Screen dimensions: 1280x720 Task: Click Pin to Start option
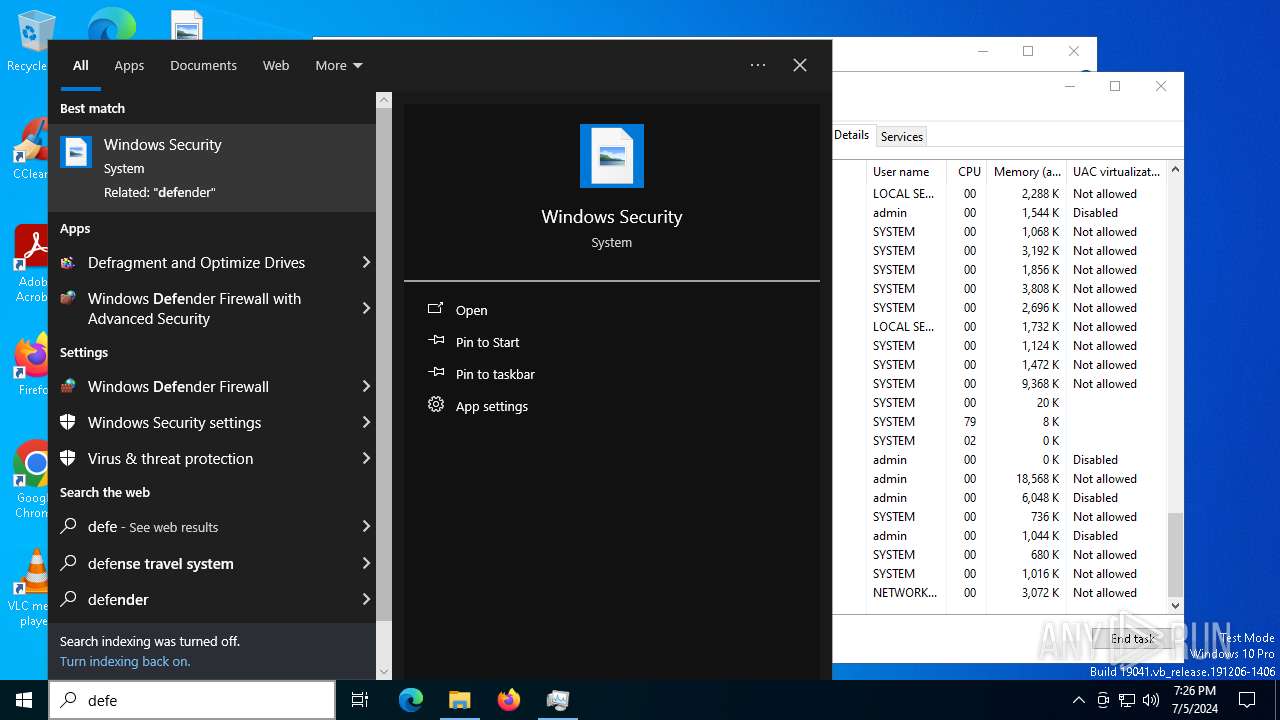(488, 342)
